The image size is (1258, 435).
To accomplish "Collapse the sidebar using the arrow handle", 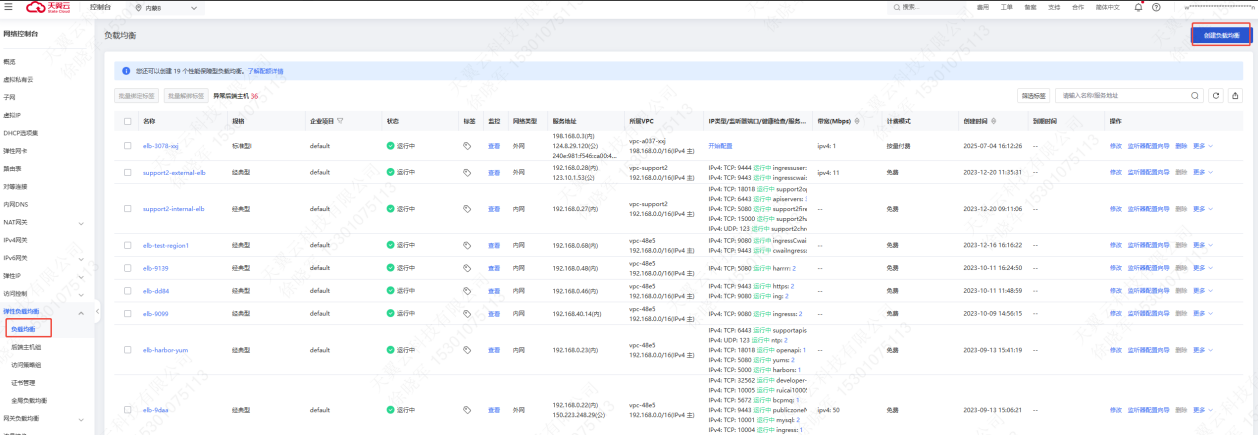I will tap(97, 313).
